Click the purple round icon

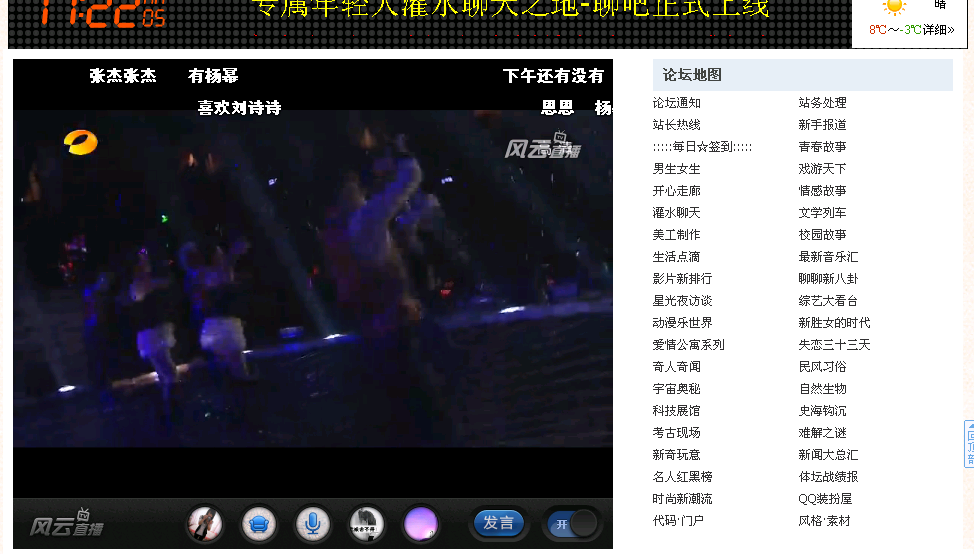tap(421, 523)
